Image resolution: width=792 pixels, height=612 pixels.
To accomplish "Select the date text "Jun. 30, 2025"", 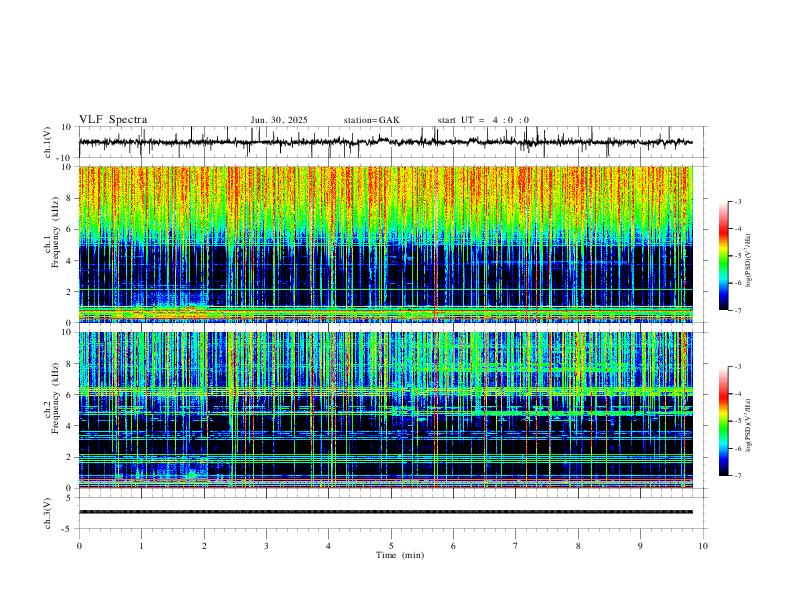I will (x=279, y=120).
